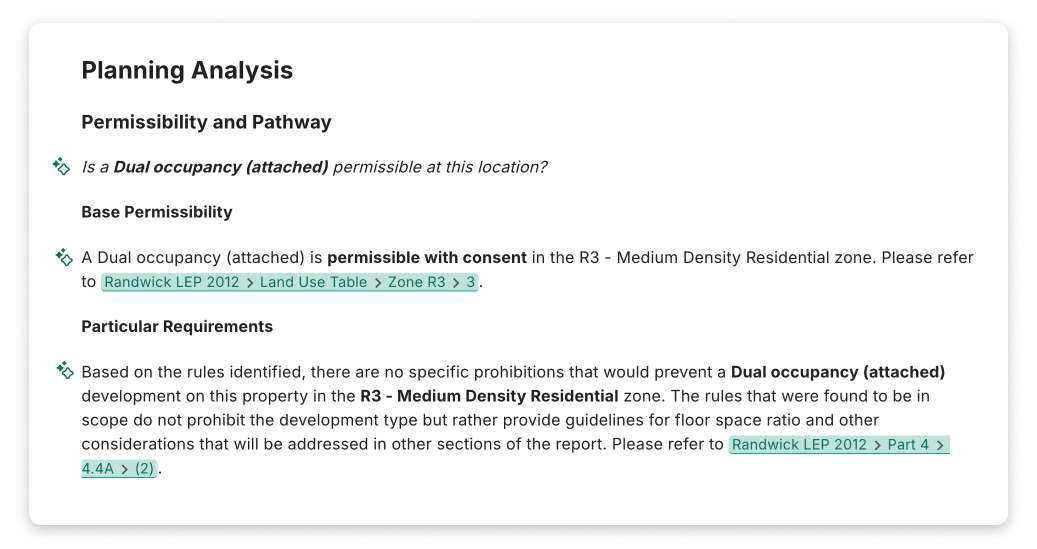Viewport: 1037px width, 549px height.
Task: Click Randwick LEP 2012 in the Land Use Table citation
Action: point(172,282)
